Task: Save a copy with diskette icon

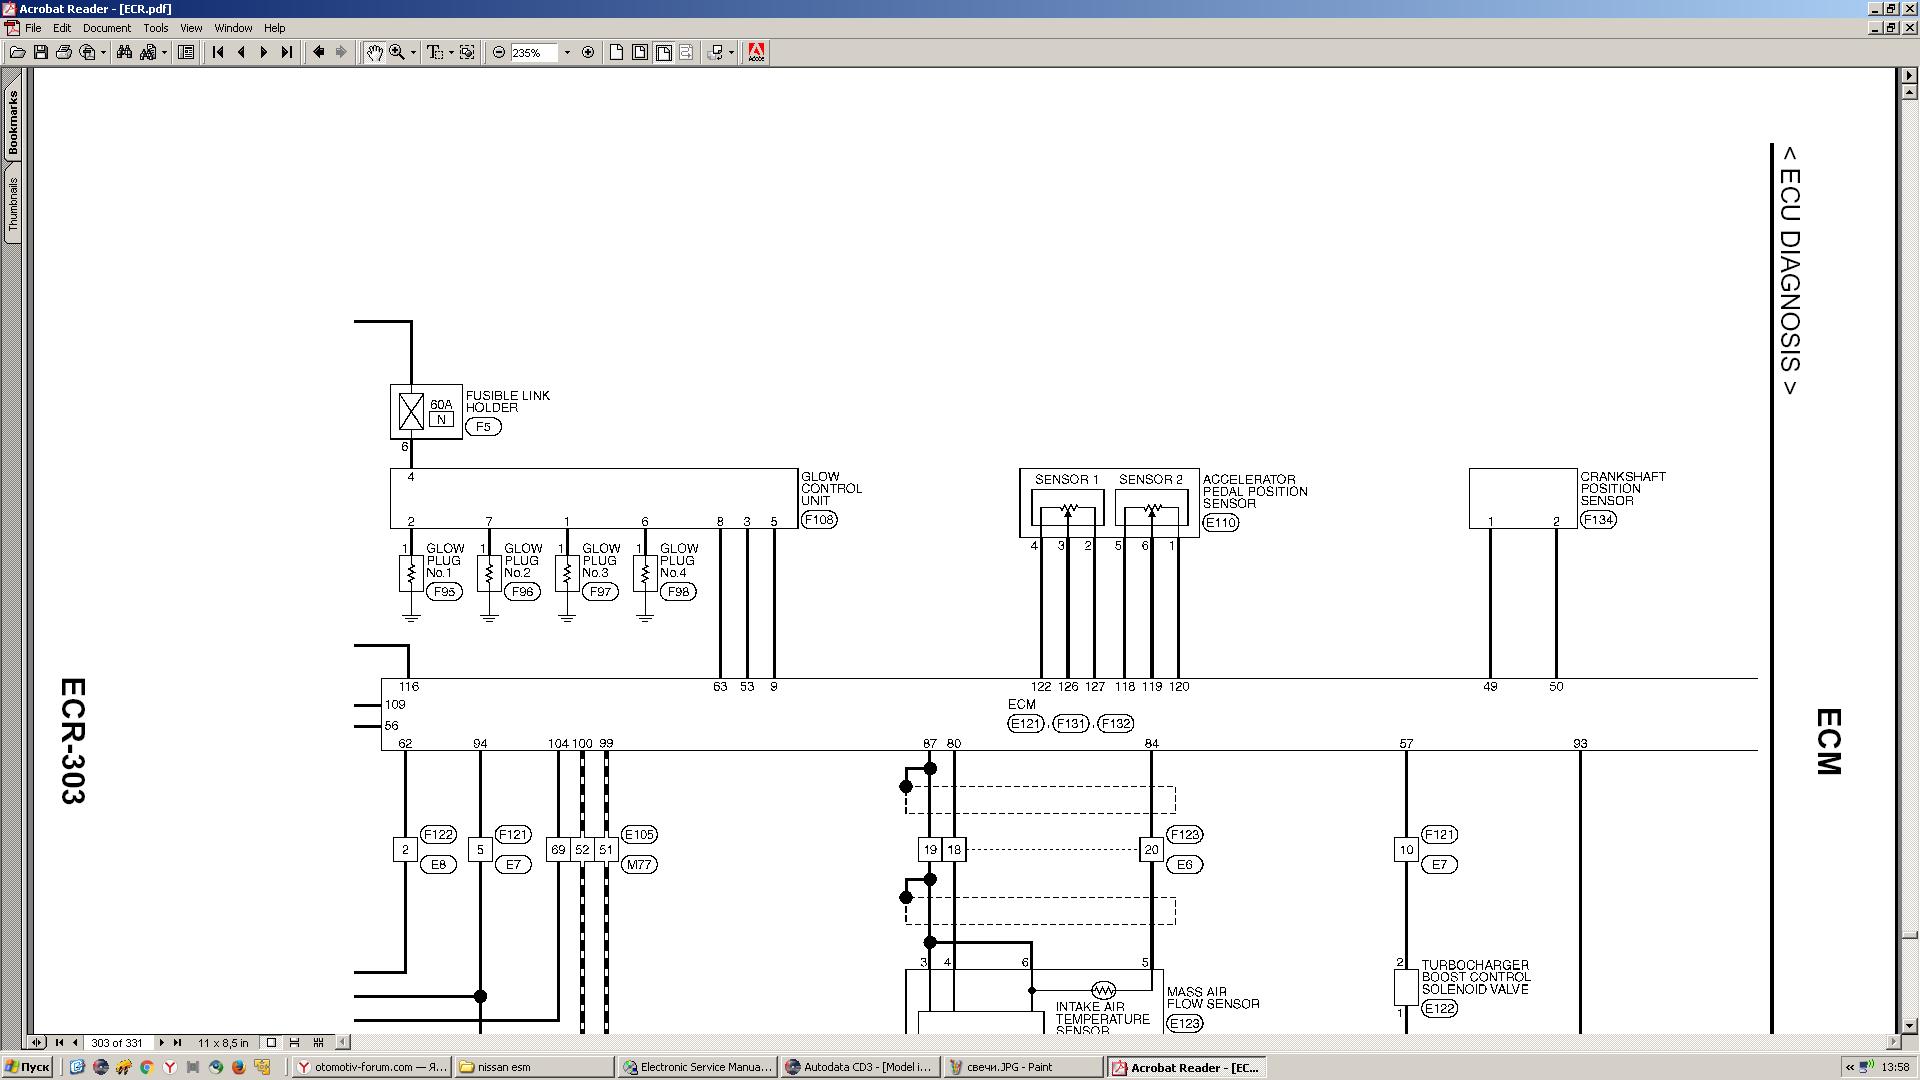Action: pos(41,52)
